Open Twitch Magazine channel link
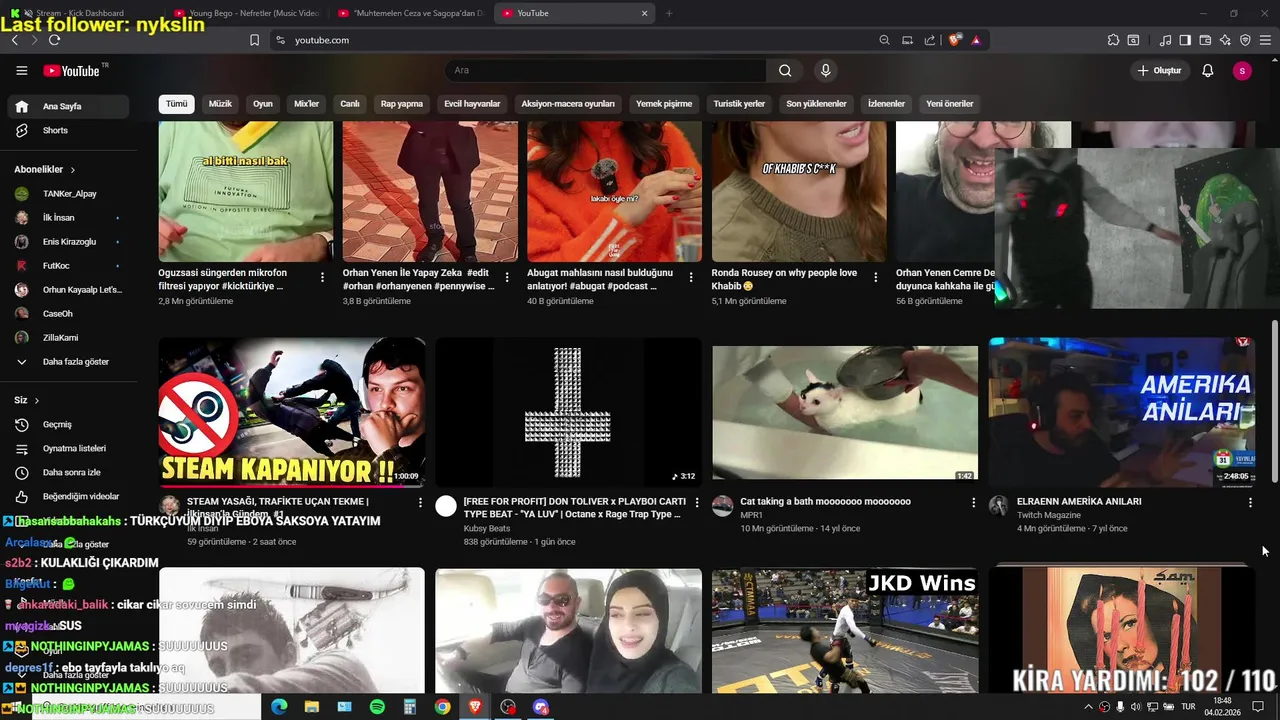Viewport: 1280px width, 720px height. 1048,515
